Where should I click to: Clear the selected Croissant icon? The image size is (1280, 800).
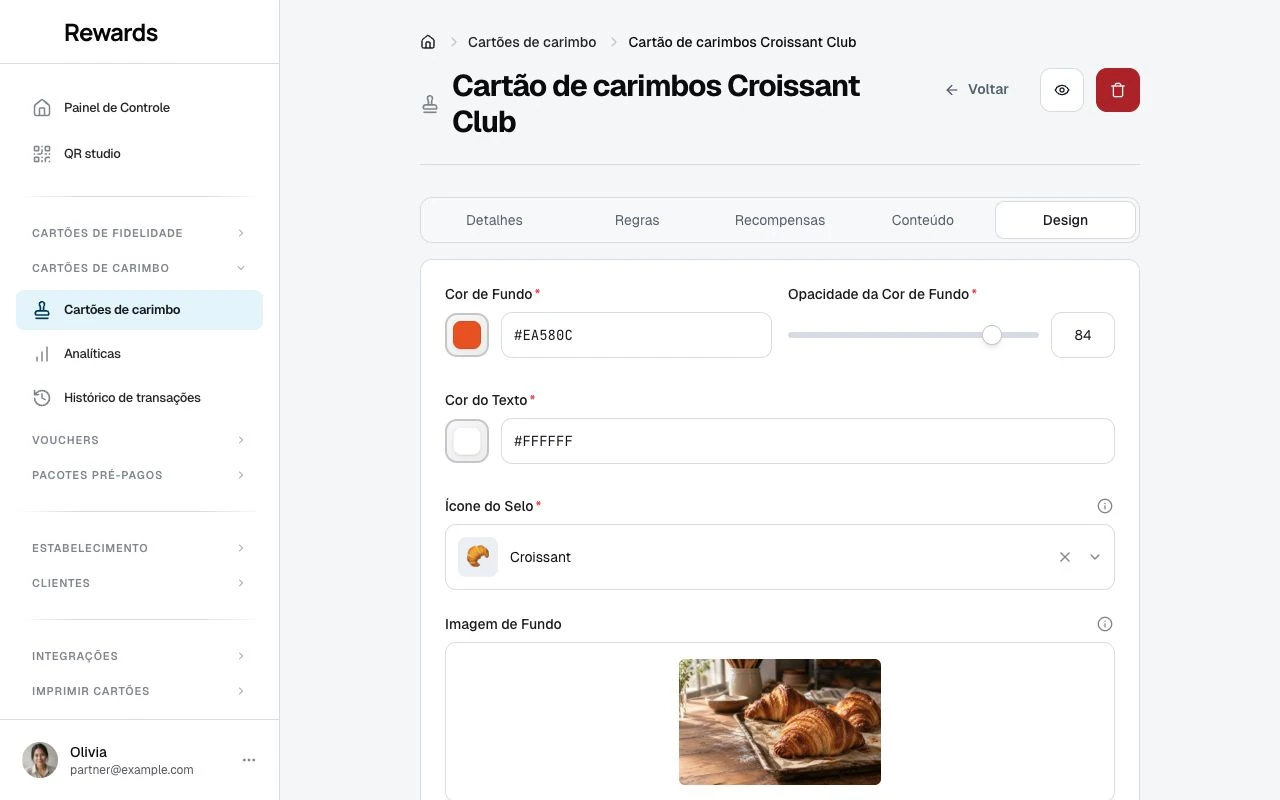point(1065,557)
